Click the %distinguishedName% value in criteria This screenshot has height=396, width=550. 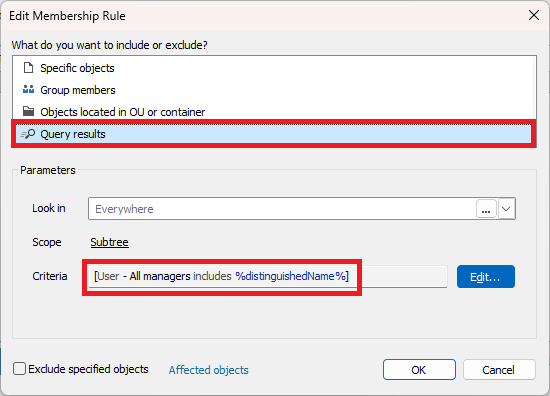pos(290,276)
